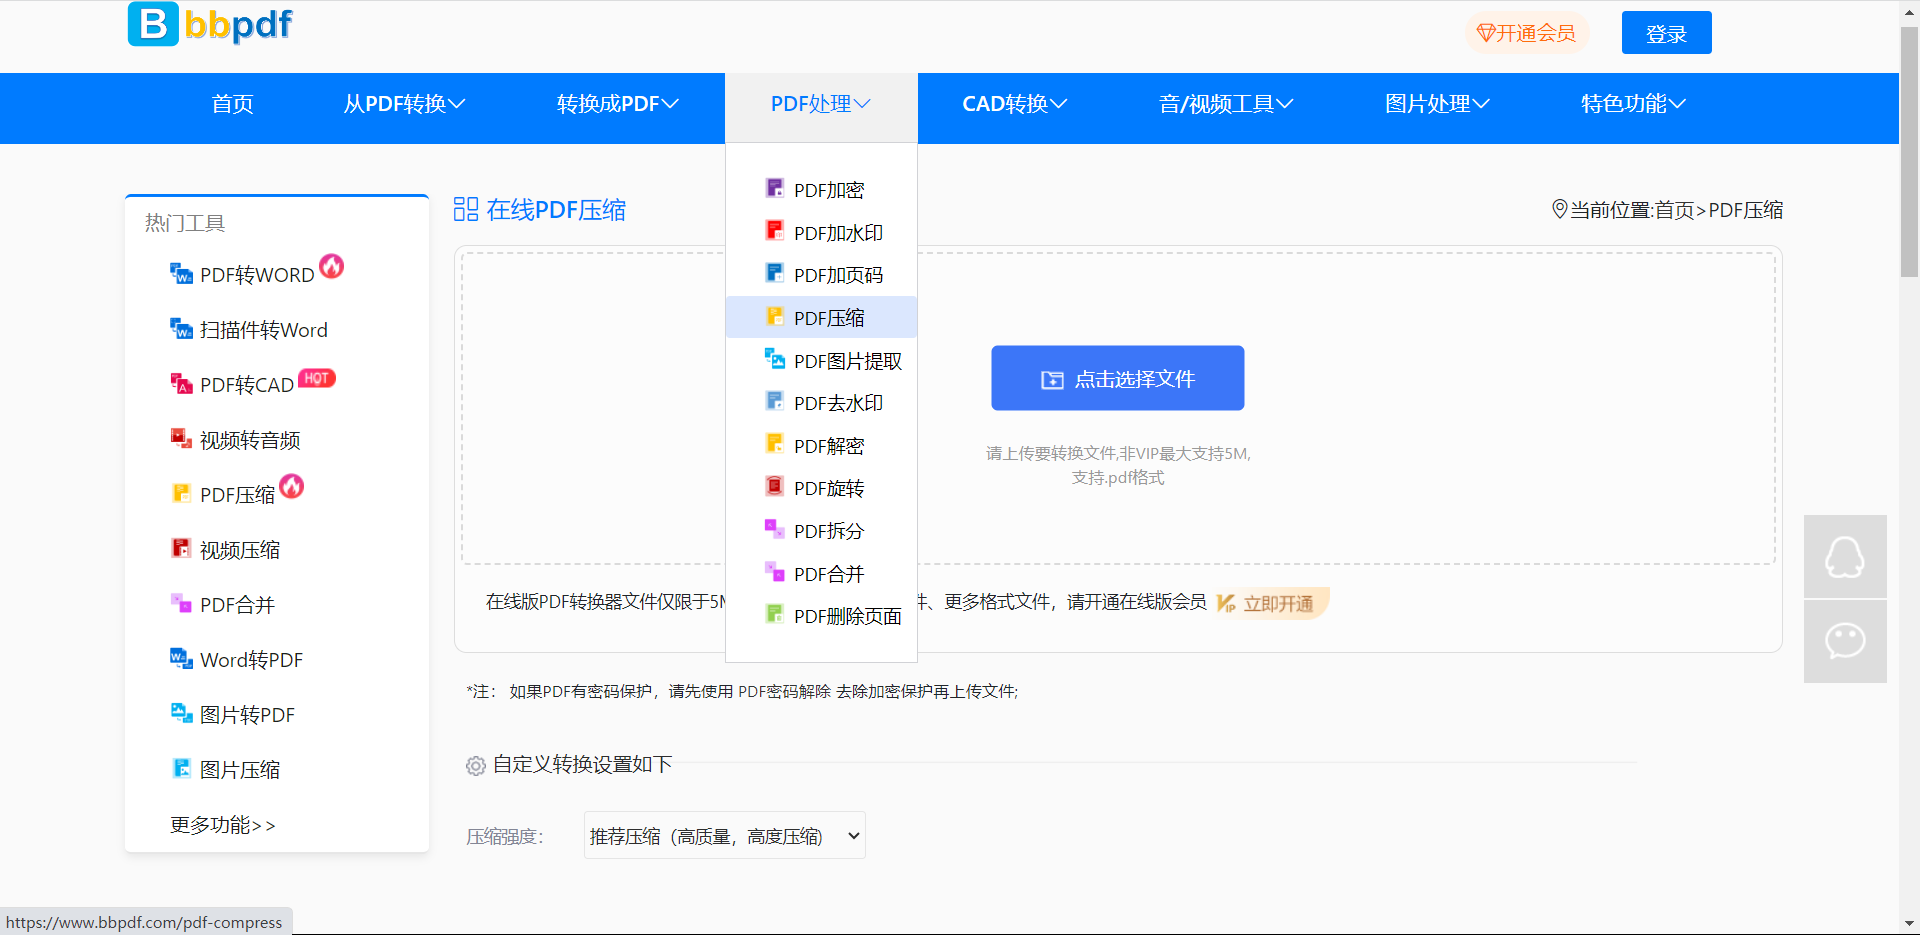Image resolution: width=1920 pixels, height=935 pixels.
Task: Go to 首页 in navigation bar
Action: point(233,104)
